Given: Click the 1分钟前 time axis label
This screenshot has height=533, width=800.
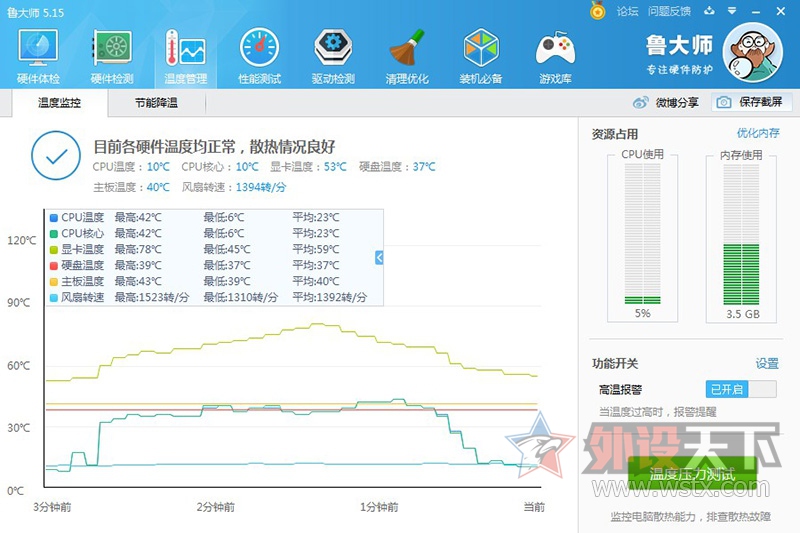Looking at the screenshot, I should [379, 507].
